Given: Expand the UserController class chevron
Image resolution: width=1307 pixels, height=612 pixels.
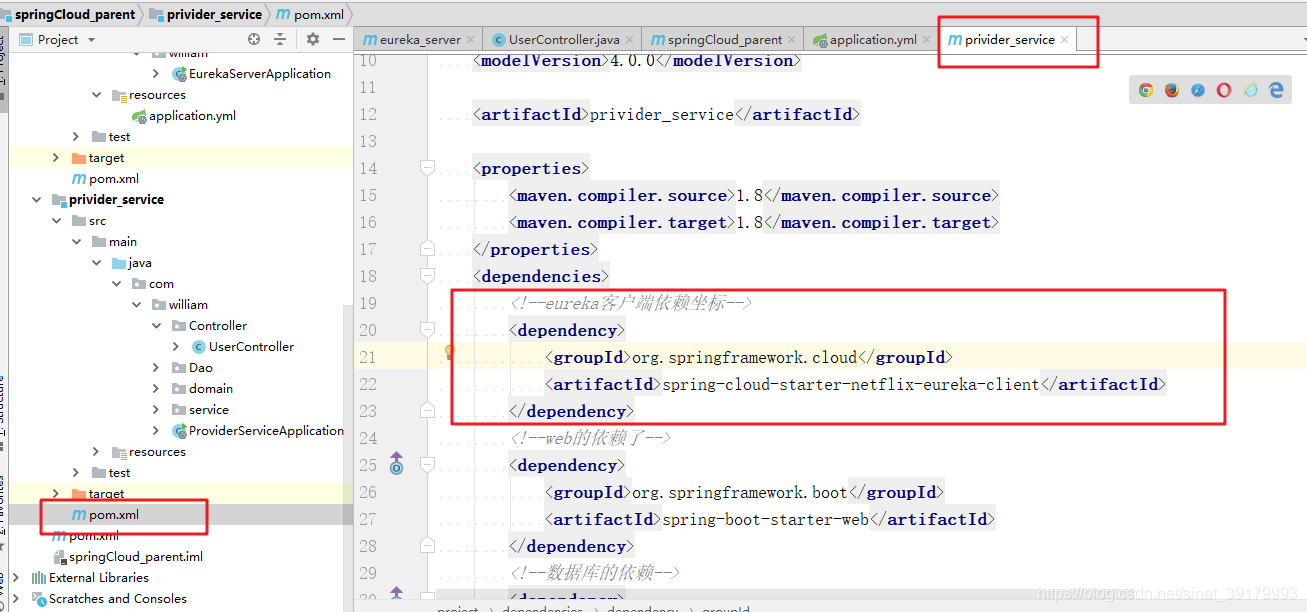Looking at the screenshot, I should (x=177, y=347).
